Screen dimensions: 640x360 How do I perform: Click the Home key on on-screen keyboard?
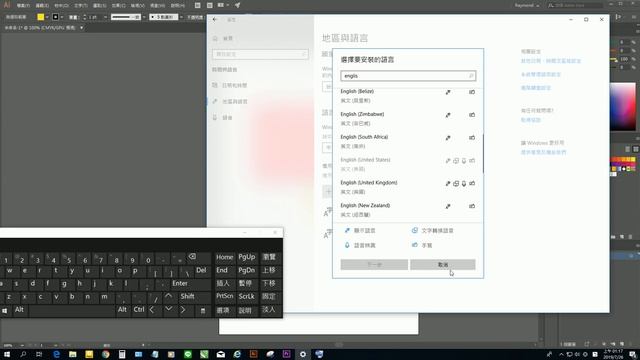[224, 257]
